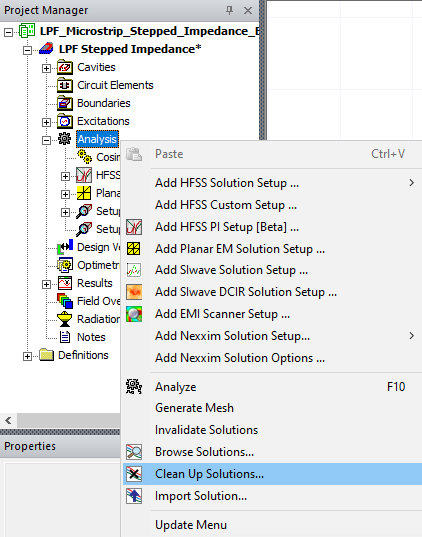Screen dimensions: 422x537
Task: Click the Cavities folder icon
Action: pos(65,67)
